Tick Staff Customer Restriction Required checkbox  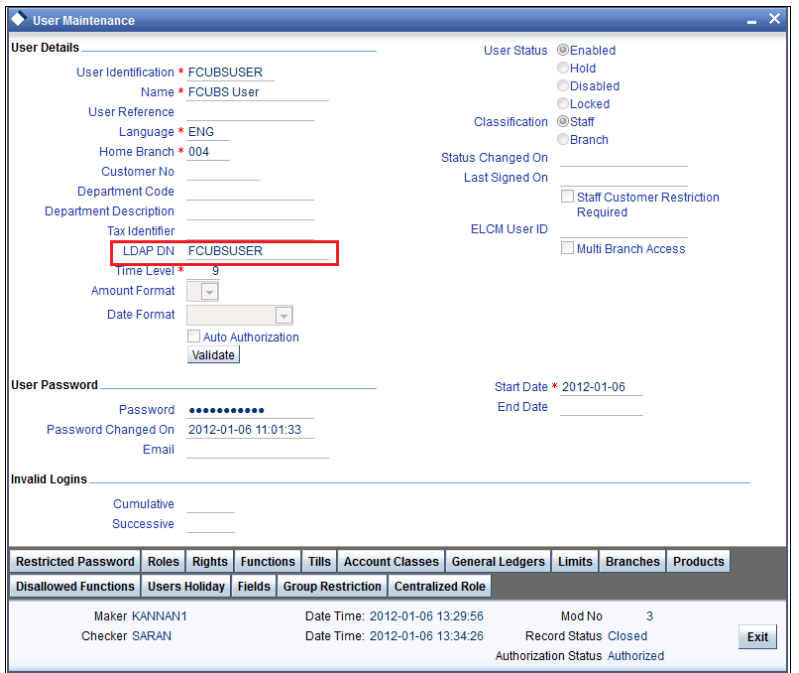[567, 196]
